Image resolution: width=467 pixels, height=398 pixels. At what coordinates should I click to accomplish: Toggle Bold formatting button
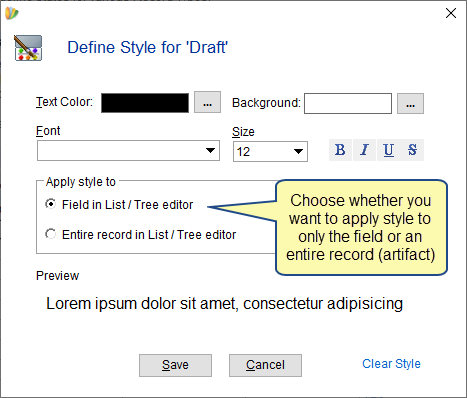pyautogui.click(x=340, y=150)
